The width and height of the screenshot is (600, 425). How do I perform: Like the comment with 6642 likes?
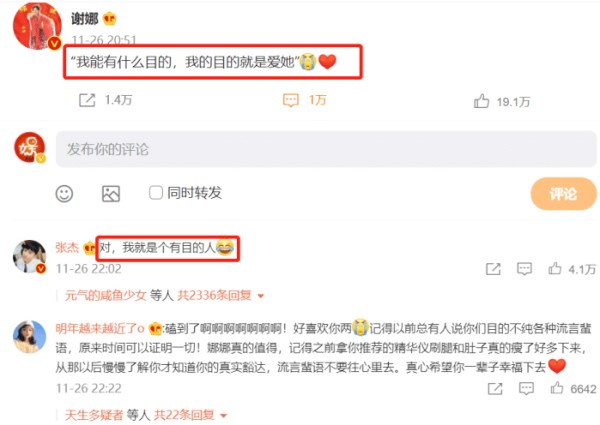(557, 388)
